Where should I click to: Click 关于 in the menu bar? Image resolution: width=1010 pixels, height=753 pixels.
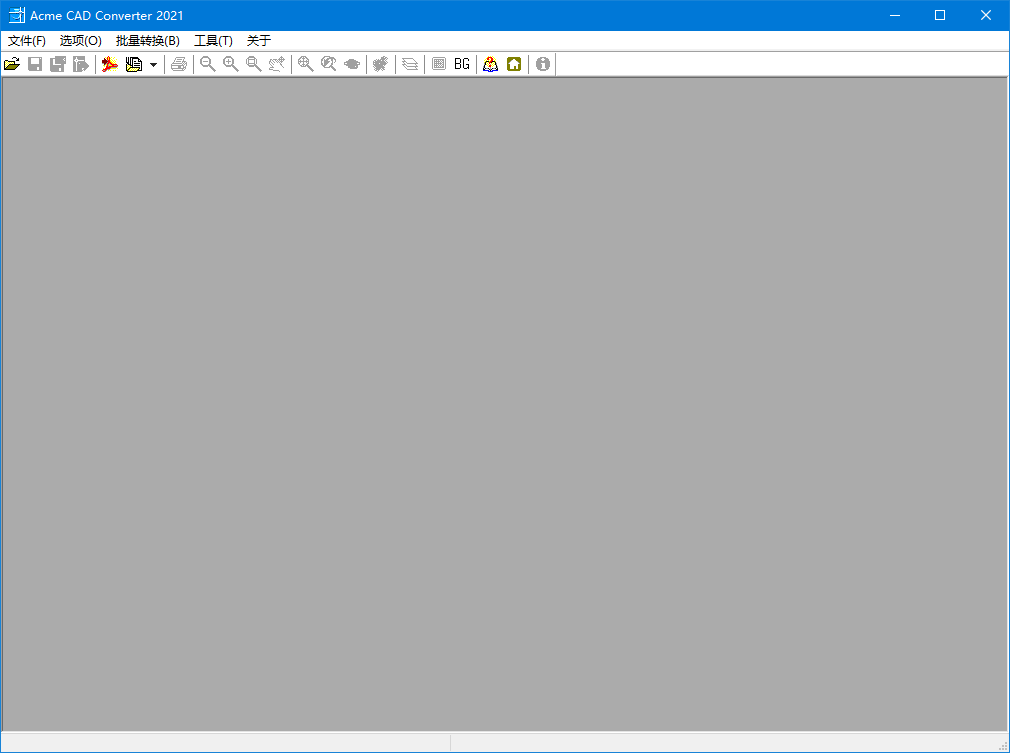click(257, 41)
